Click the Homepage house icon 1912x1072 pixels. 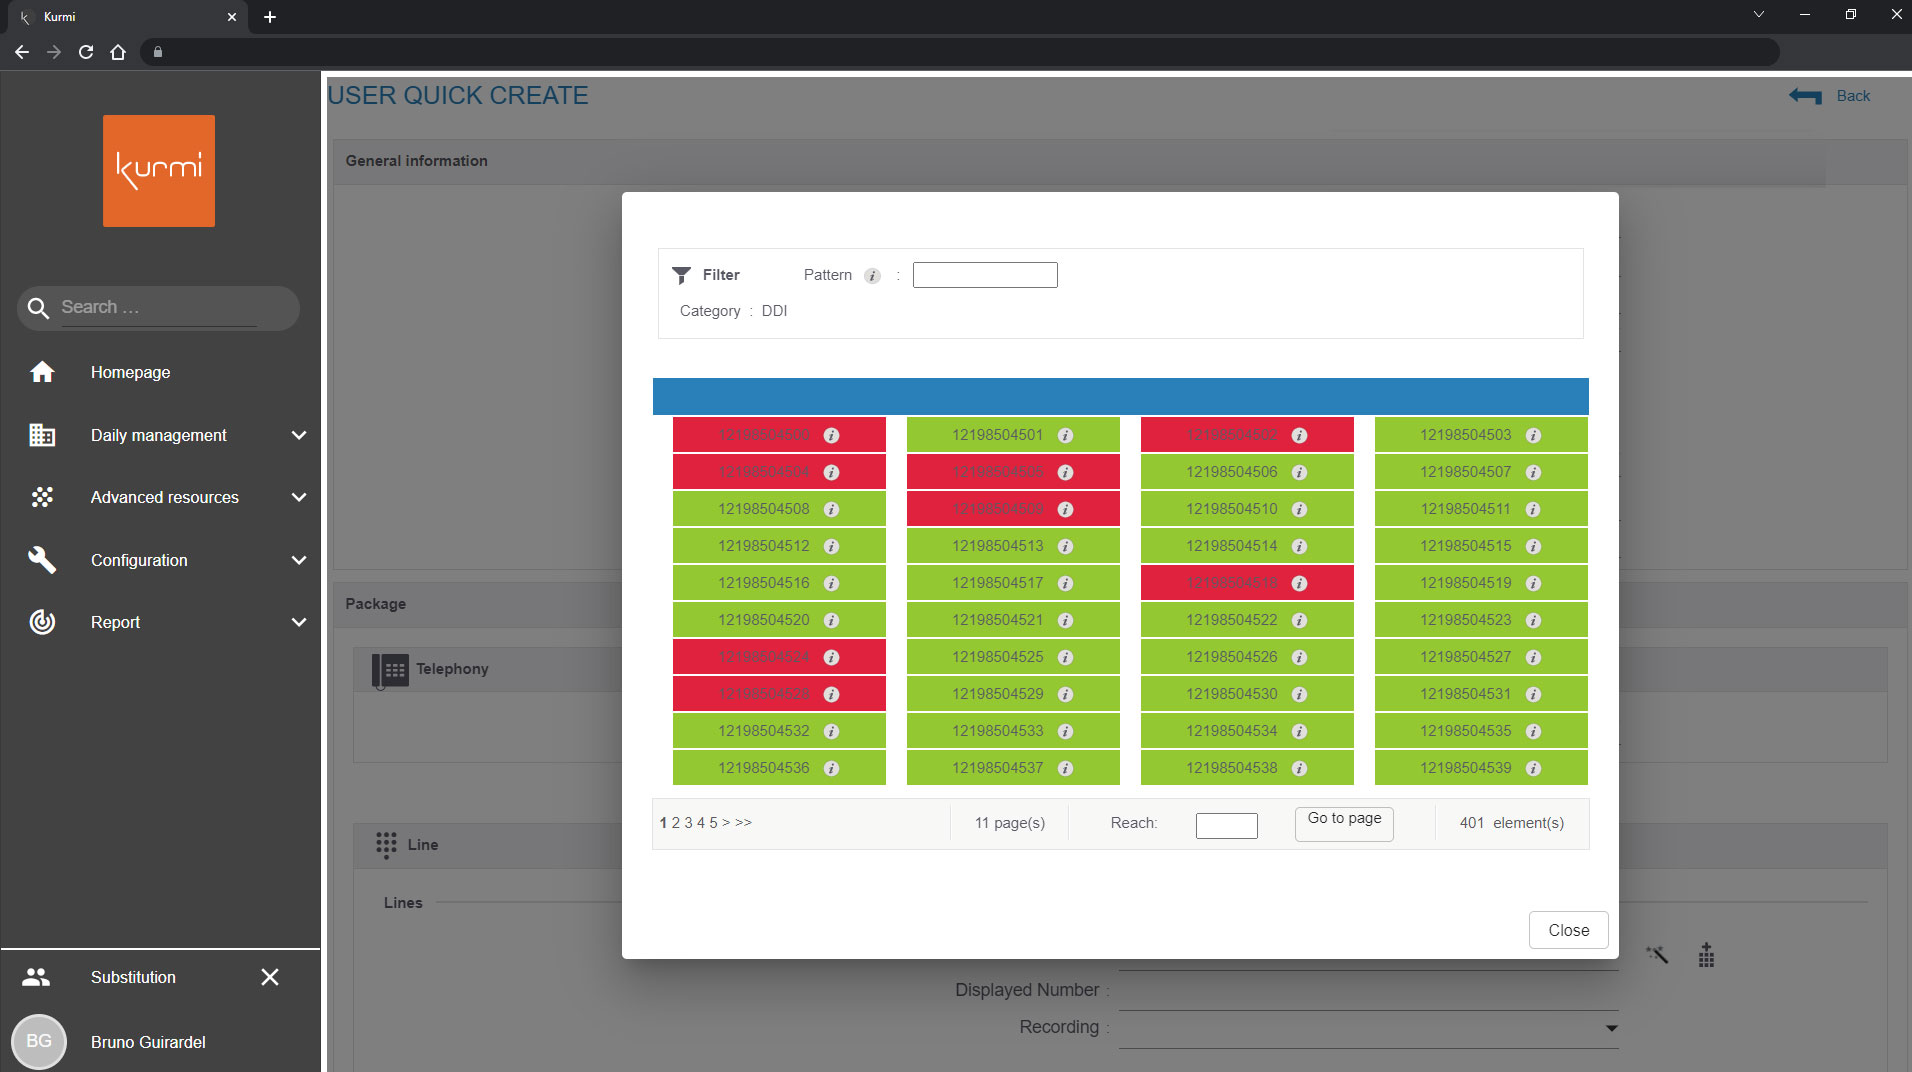point(42,372)
